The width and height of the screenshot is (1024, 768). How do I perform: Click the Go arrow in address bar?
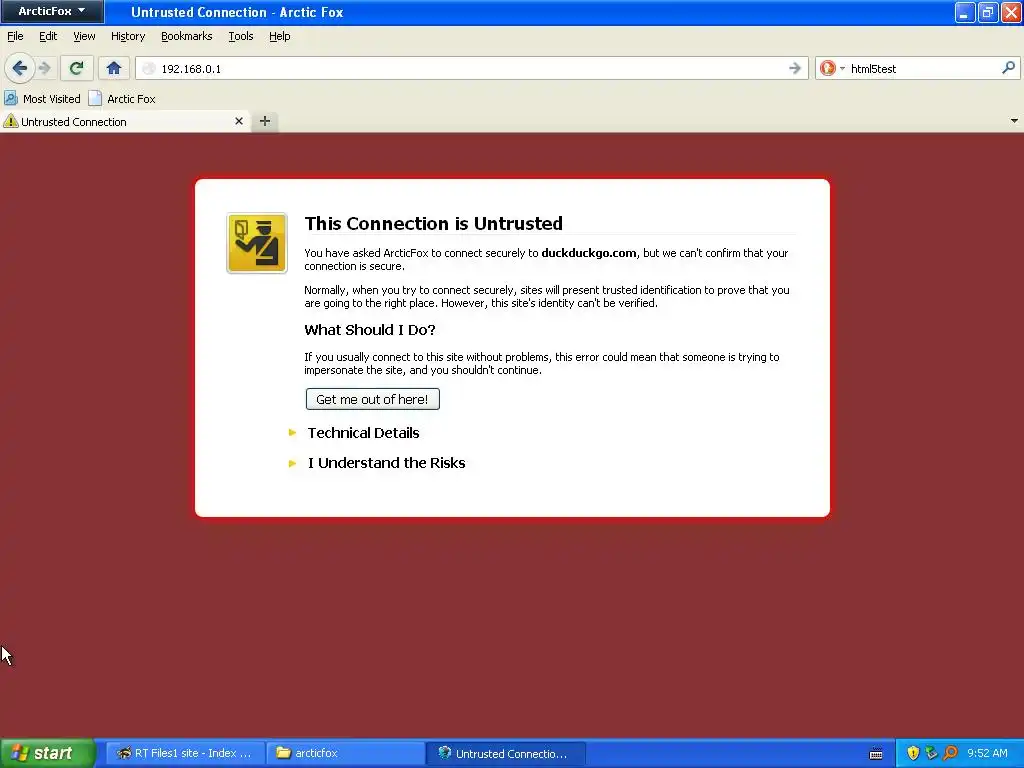795,68
